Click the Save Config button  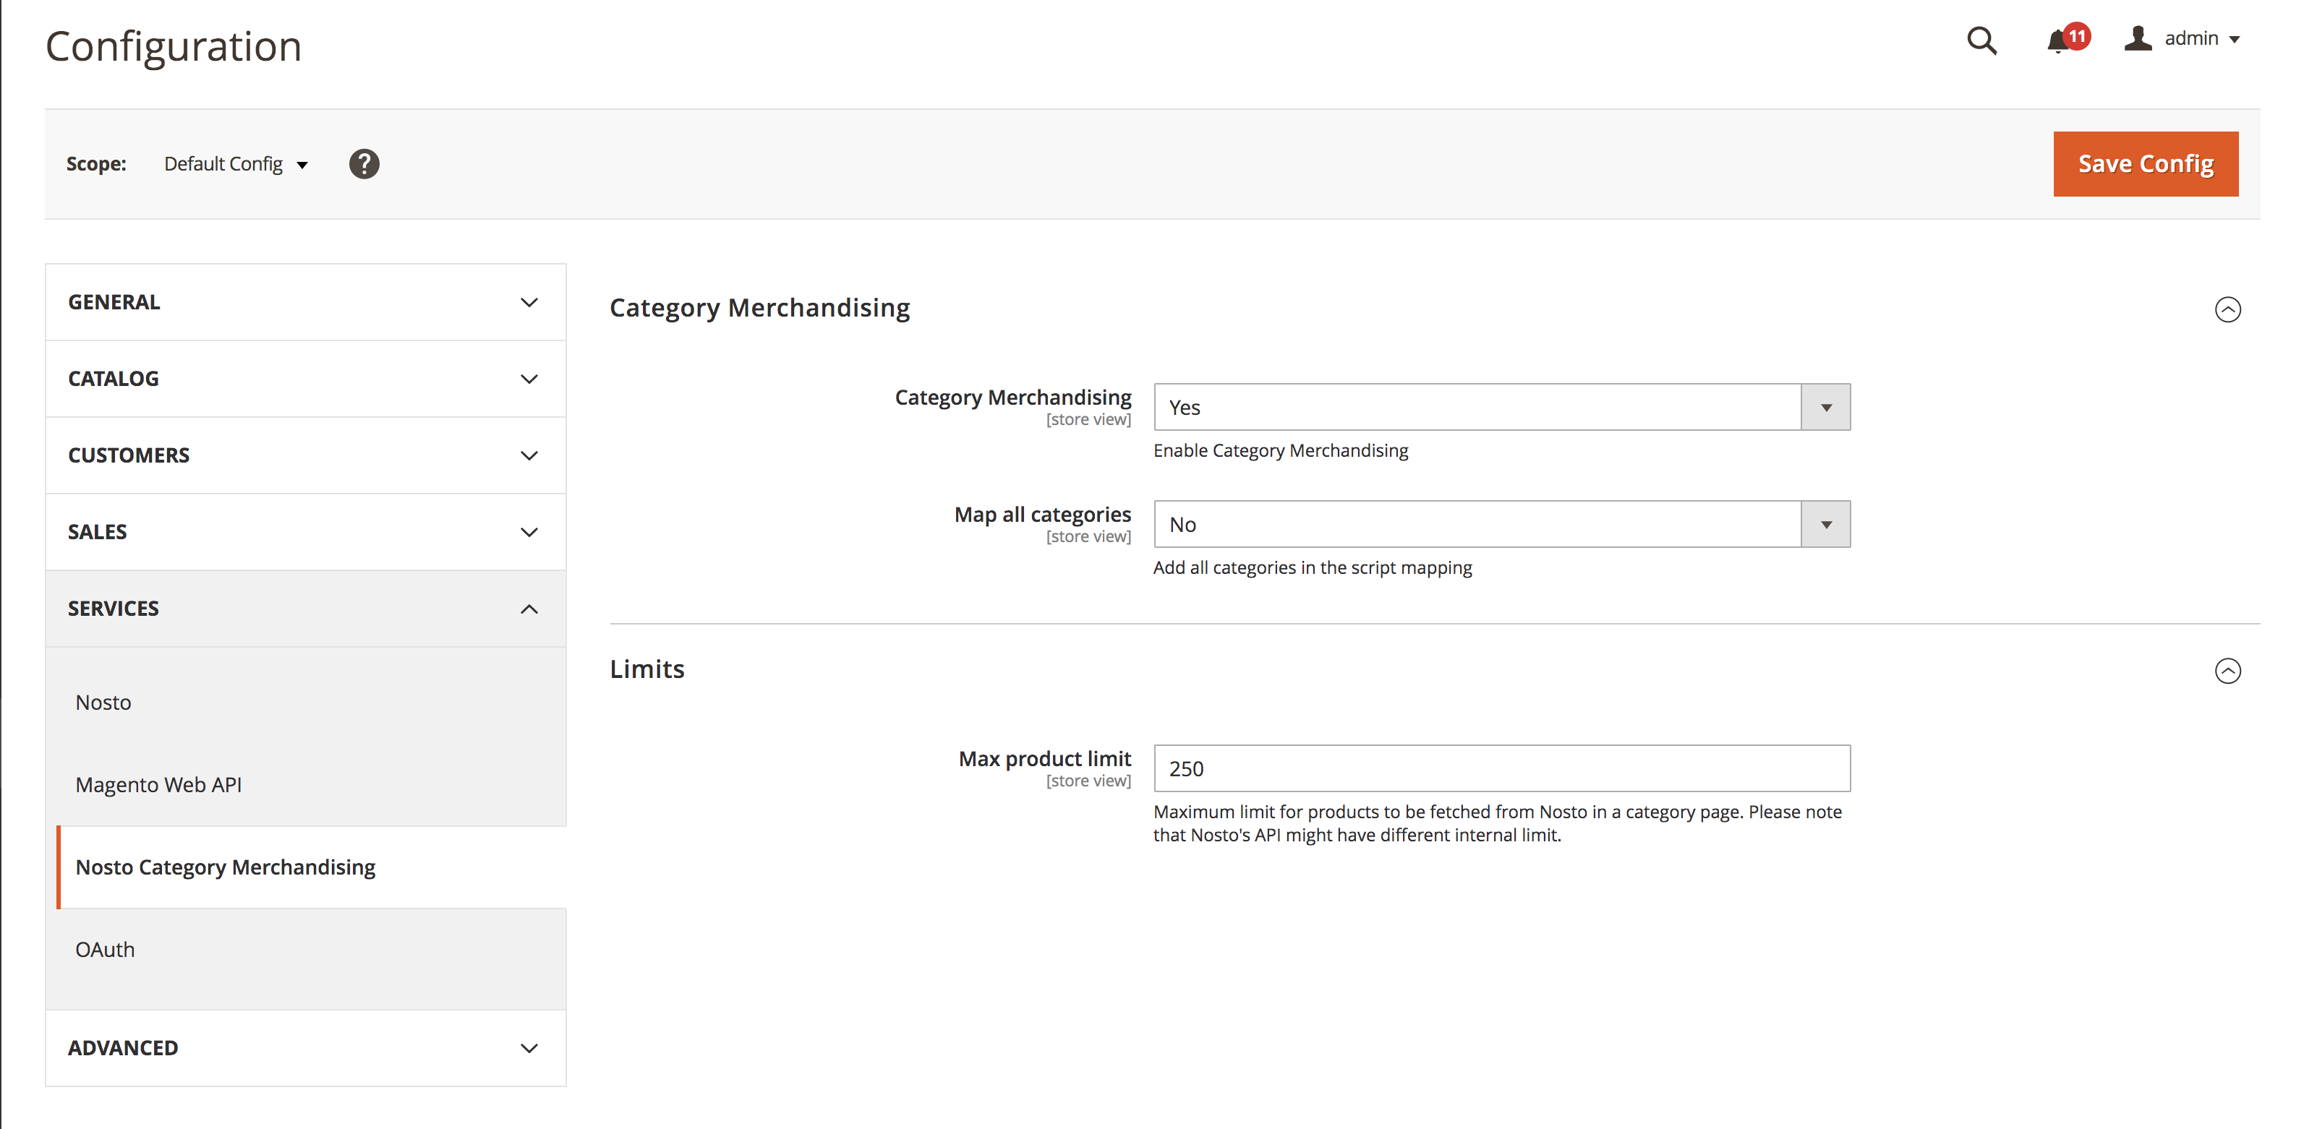coord(2145,164)
